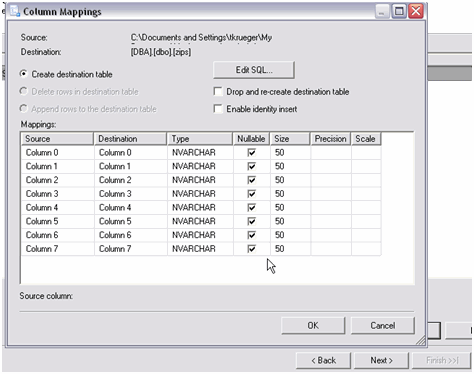
Task: Select the Source cell Column 6
Action: (x=58, y=235)
